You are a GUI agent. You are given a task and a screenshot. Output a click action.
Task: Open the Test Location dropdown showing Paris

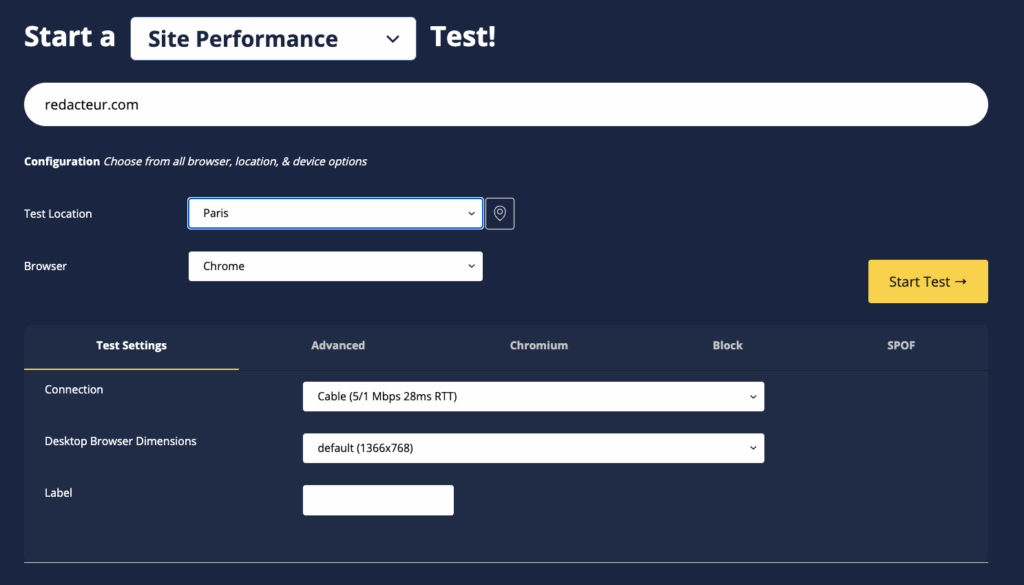pos(335,213)
